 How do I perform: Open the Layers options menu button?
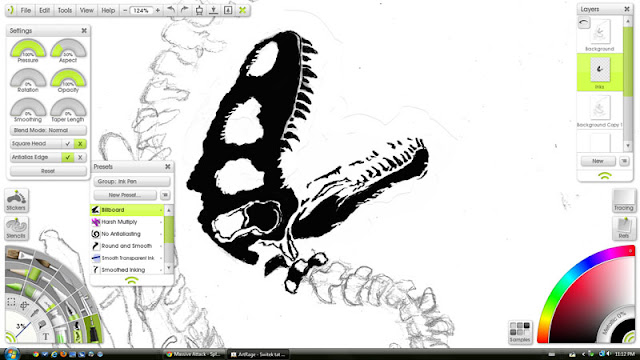click(624, 161)
